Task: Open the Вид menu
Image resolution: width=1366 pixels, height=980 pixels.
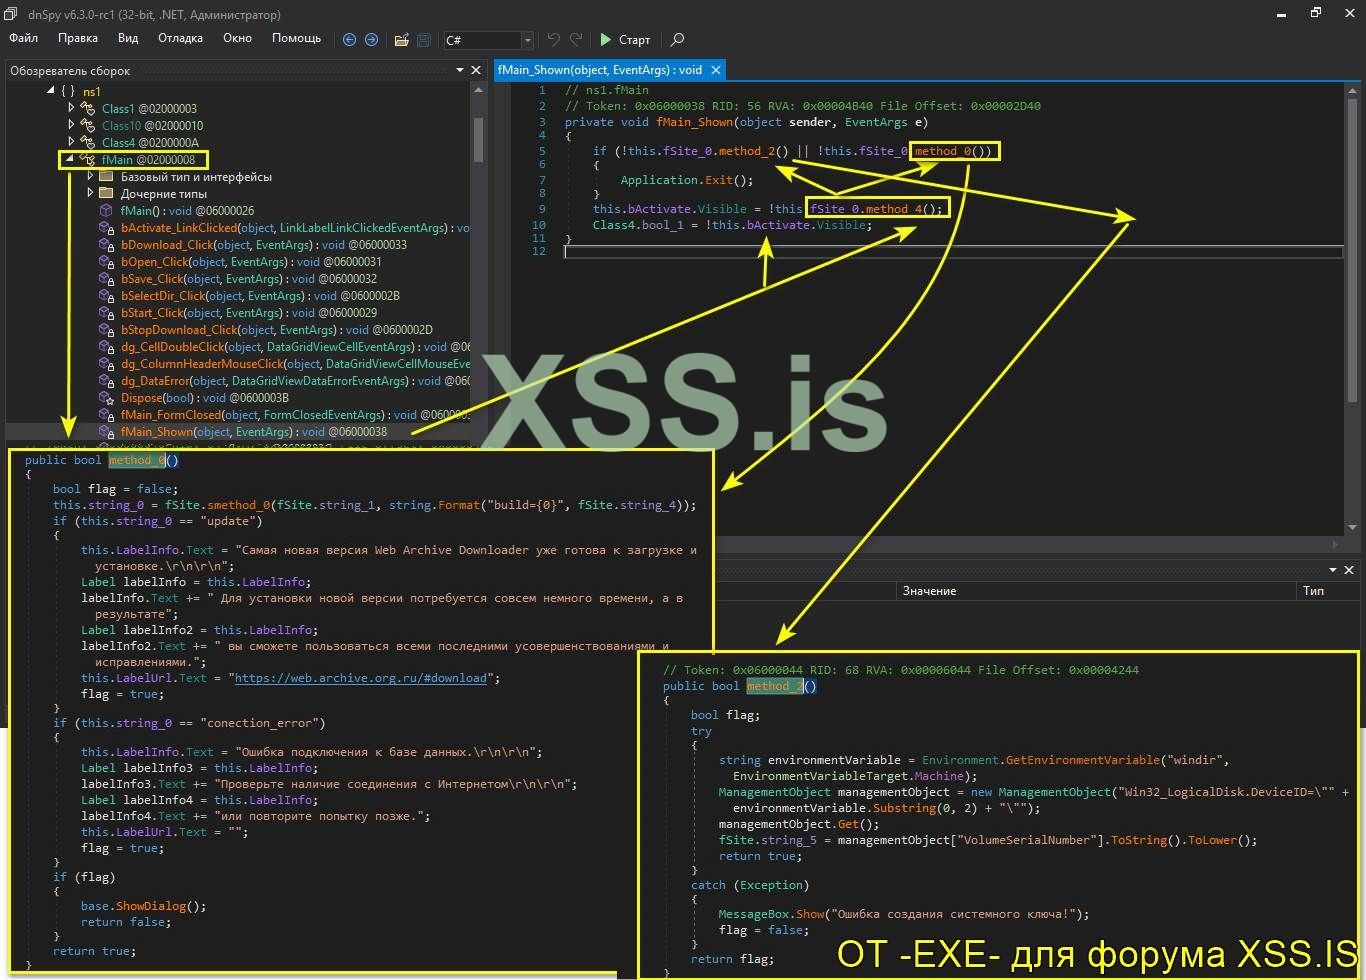Action: pos(128,39)
